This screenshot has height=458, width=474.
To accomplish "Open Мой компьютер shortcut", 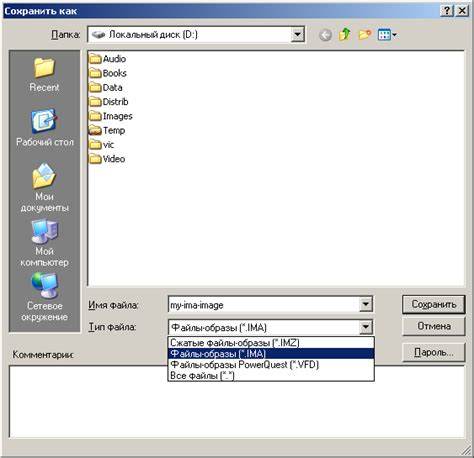I will pos(45,243).
